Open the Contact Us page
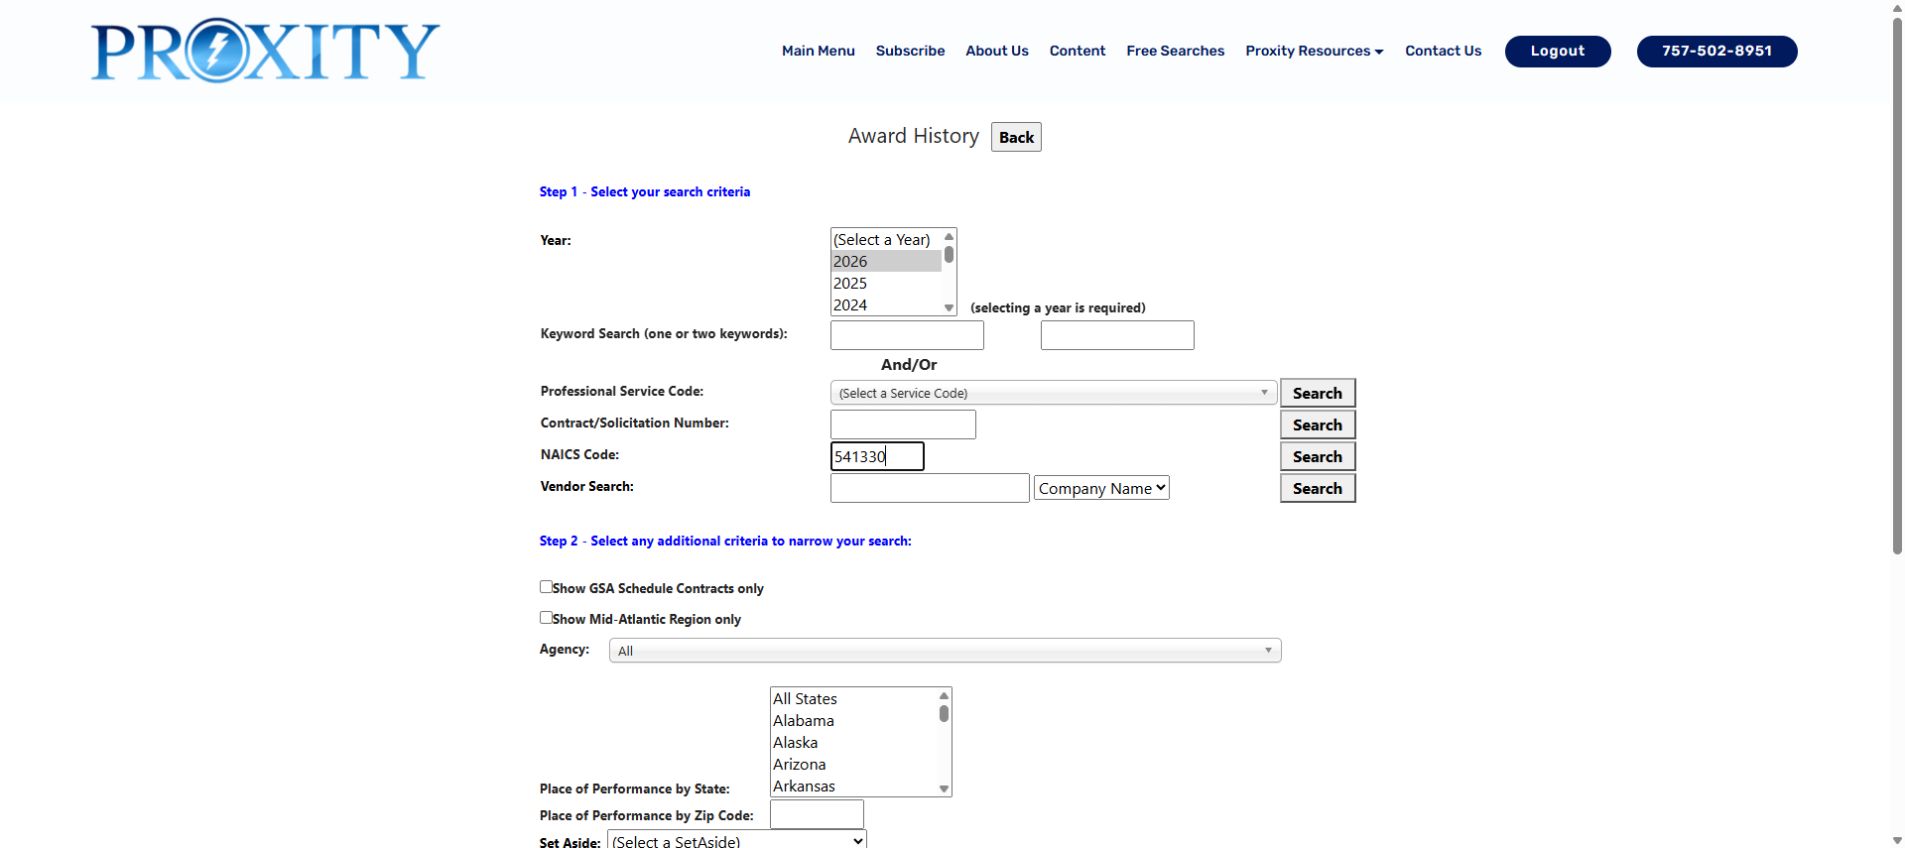The image size is (1905, 848). pyautogui.click(x=1443, y=51)
